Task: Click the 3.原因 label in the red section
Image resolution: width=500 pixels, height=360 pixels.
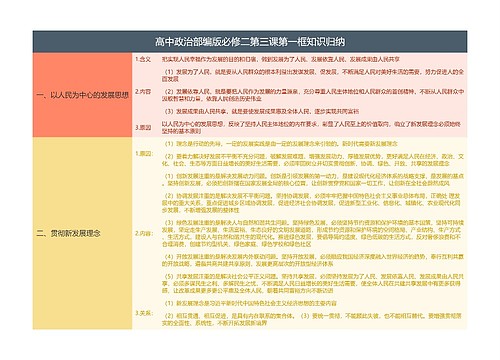Action: pyautogui.click(x=143, y=128)
